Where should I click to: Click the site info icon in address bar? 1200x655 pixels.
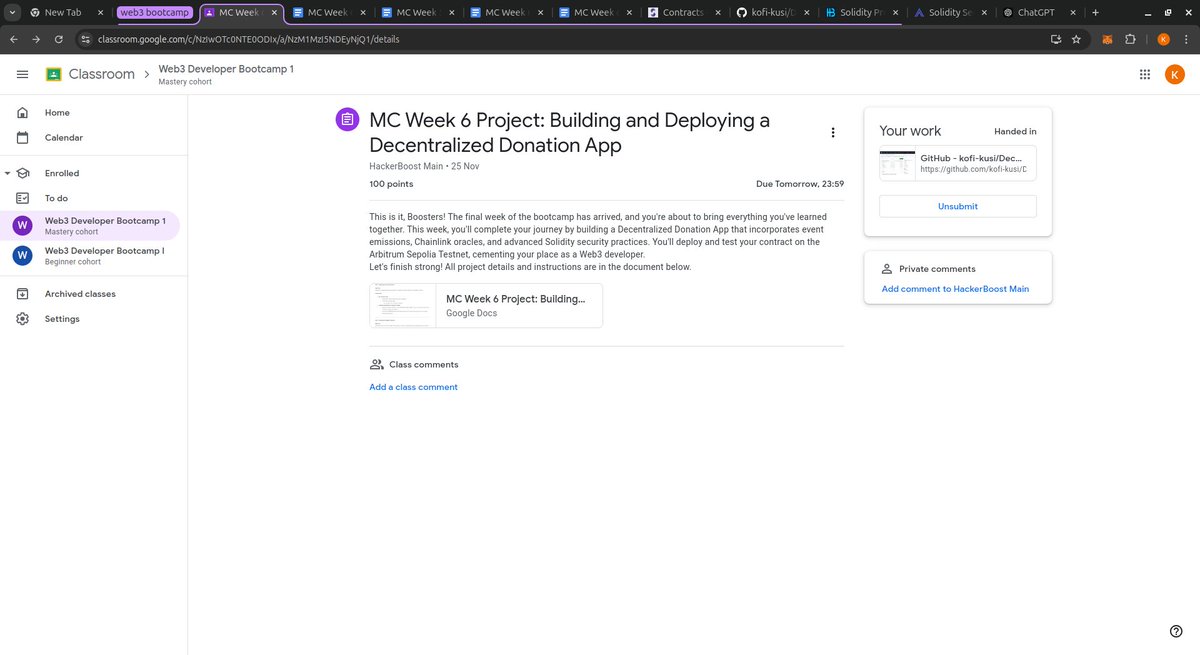coord(86,39)
